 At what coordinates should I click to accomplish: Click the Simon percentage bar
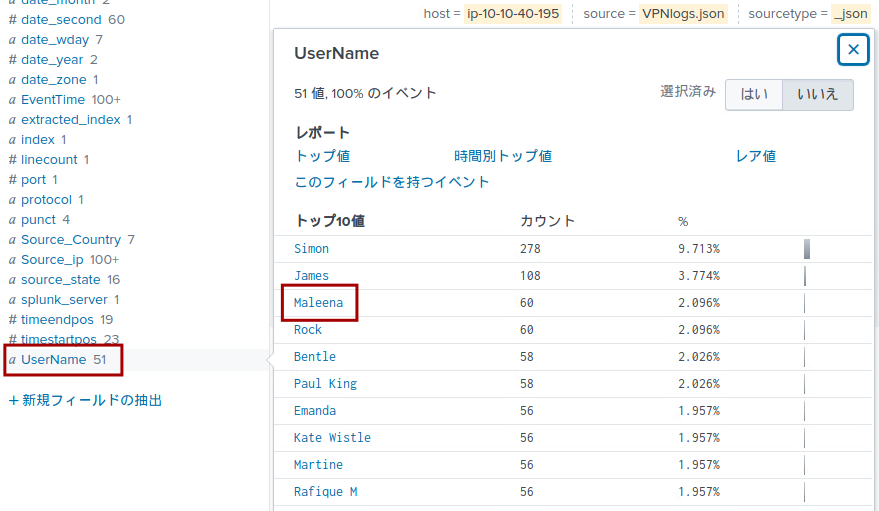(x=807, y=249)
